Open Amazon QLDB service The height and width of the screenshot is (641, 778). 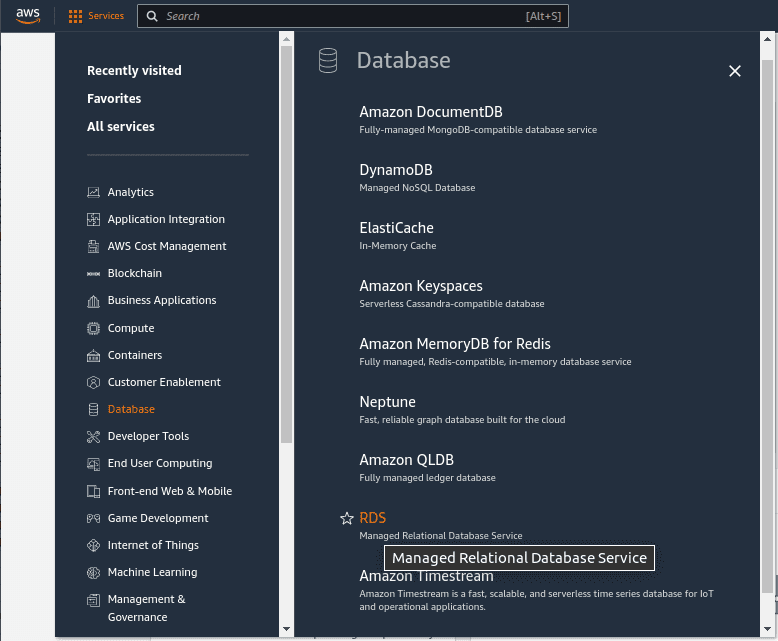[406, 460]
